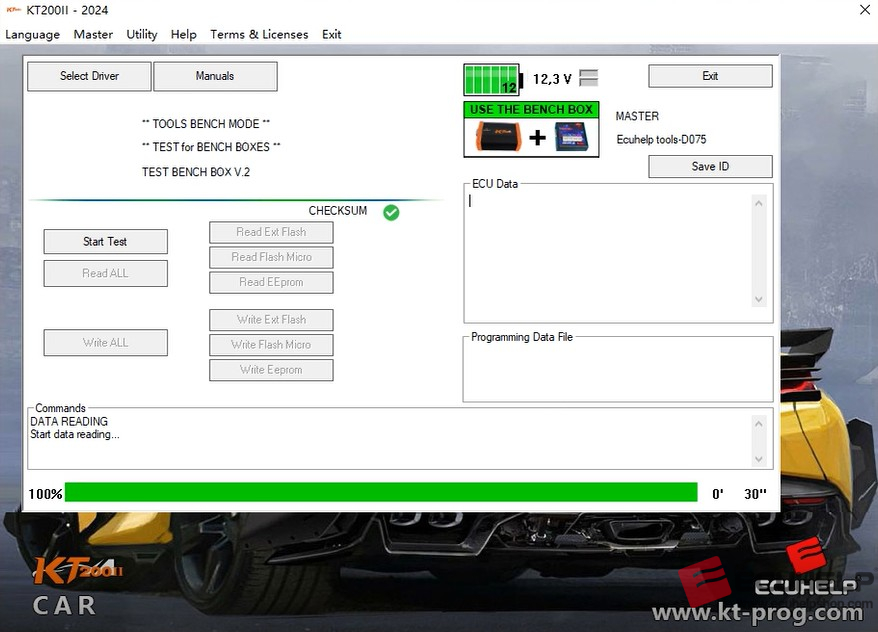Click the USE THE BENCH BOX banner
The height and width of the screenshot is (632, 878).
pyautogui.click(x=531, y=109)
